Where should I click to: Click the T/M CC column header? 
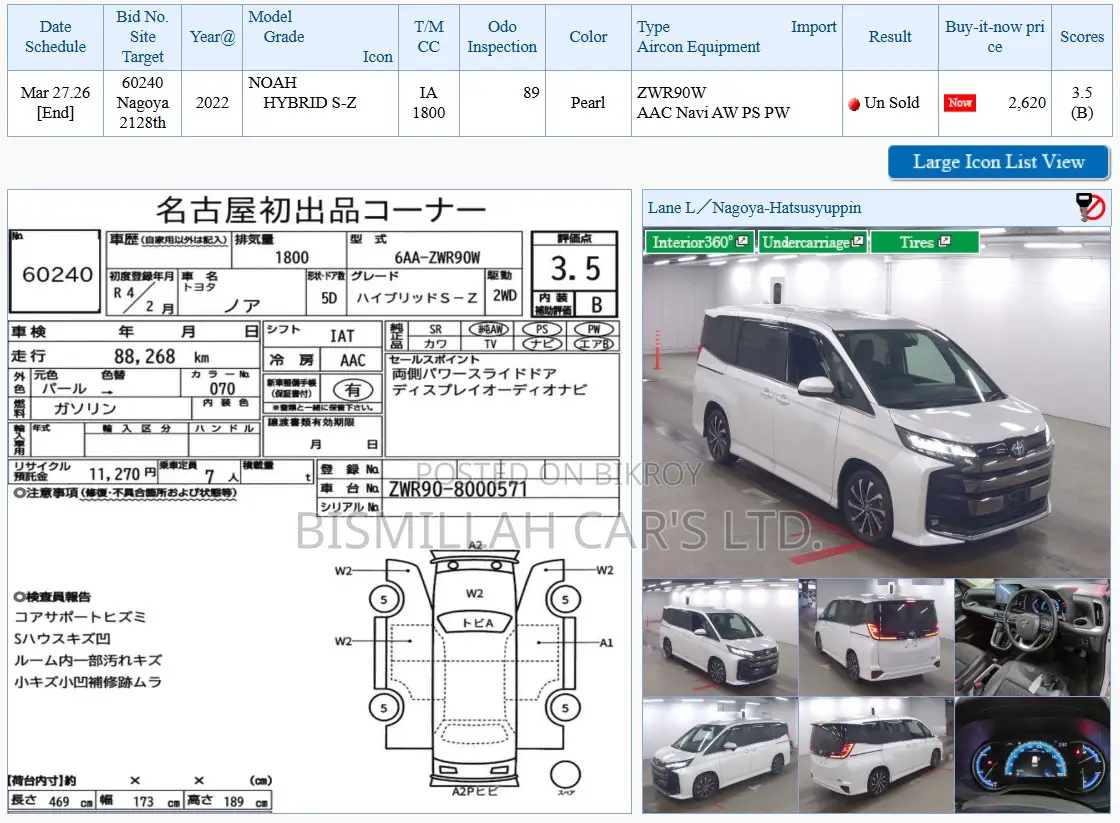click(429, 36)
